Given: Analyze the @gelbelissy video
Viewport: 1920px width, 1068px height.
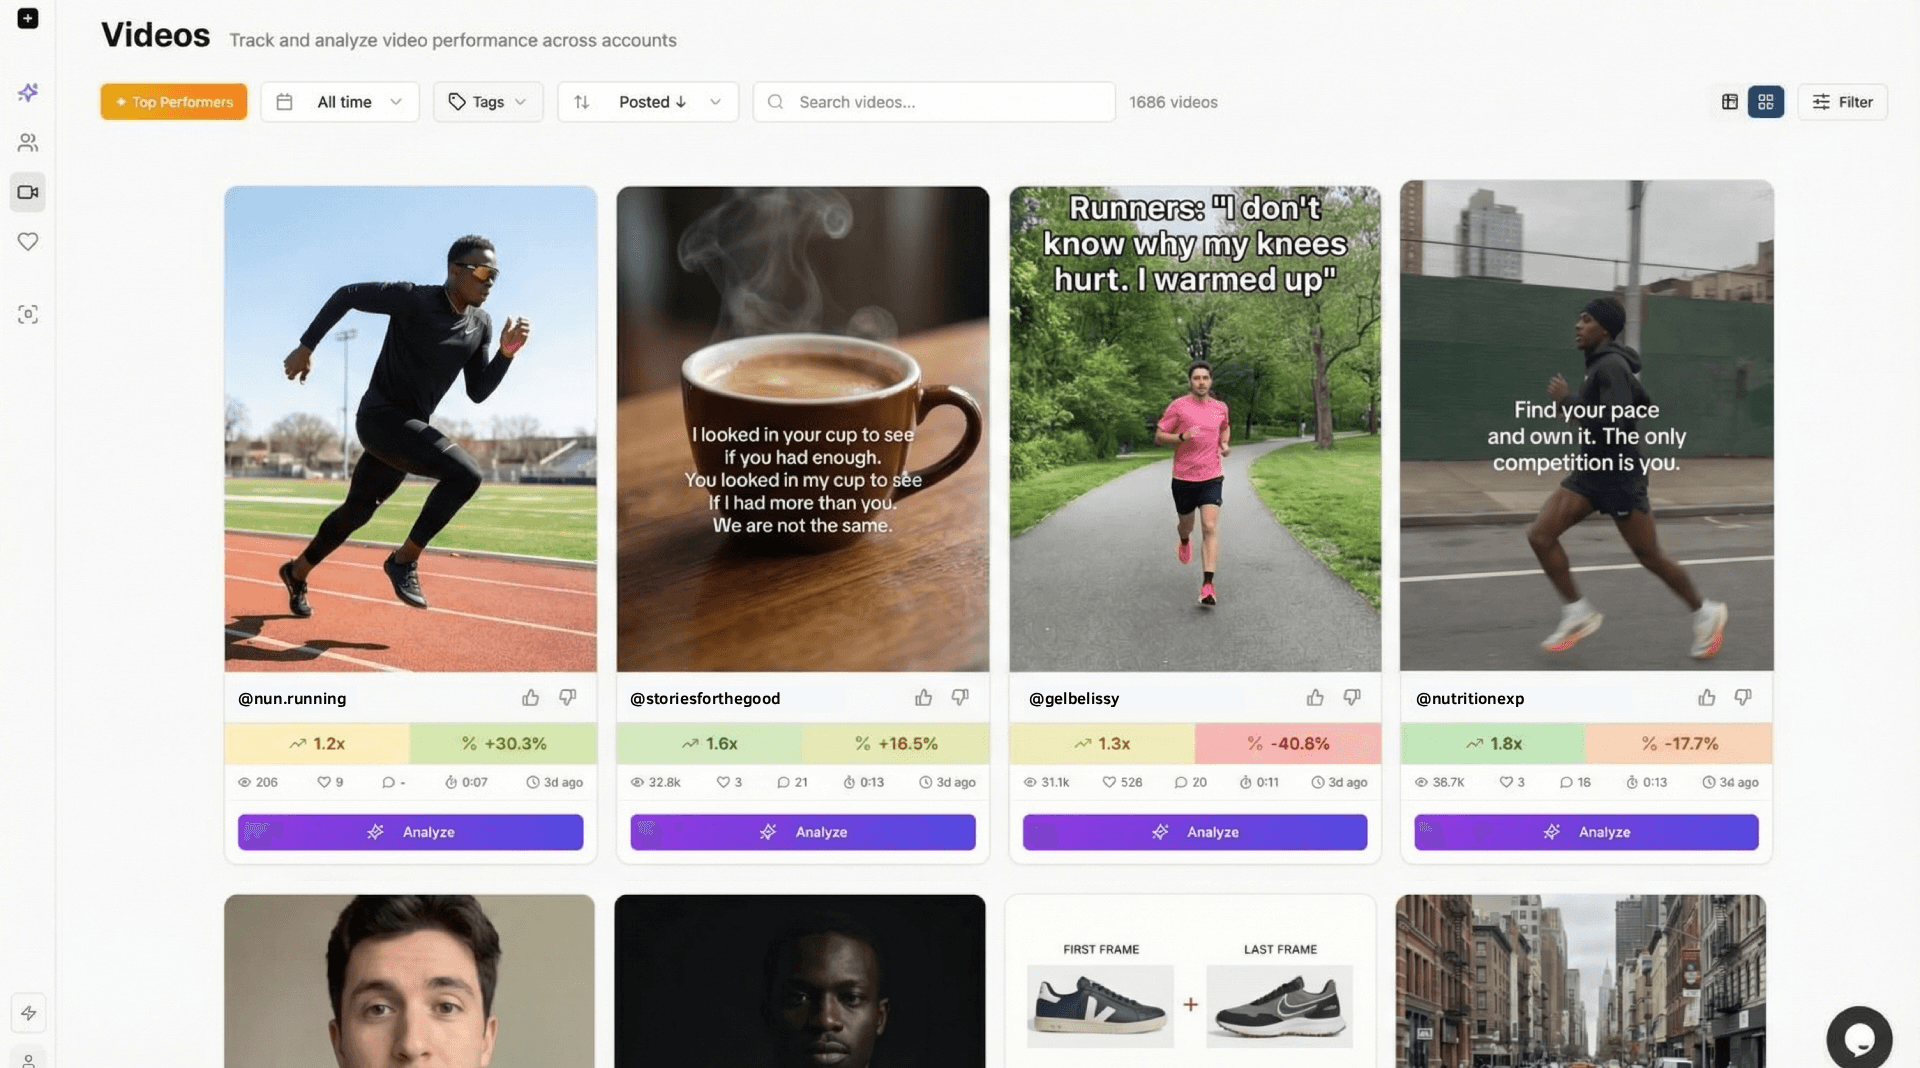Looking at the screenshot, I should pos(1195,831).
